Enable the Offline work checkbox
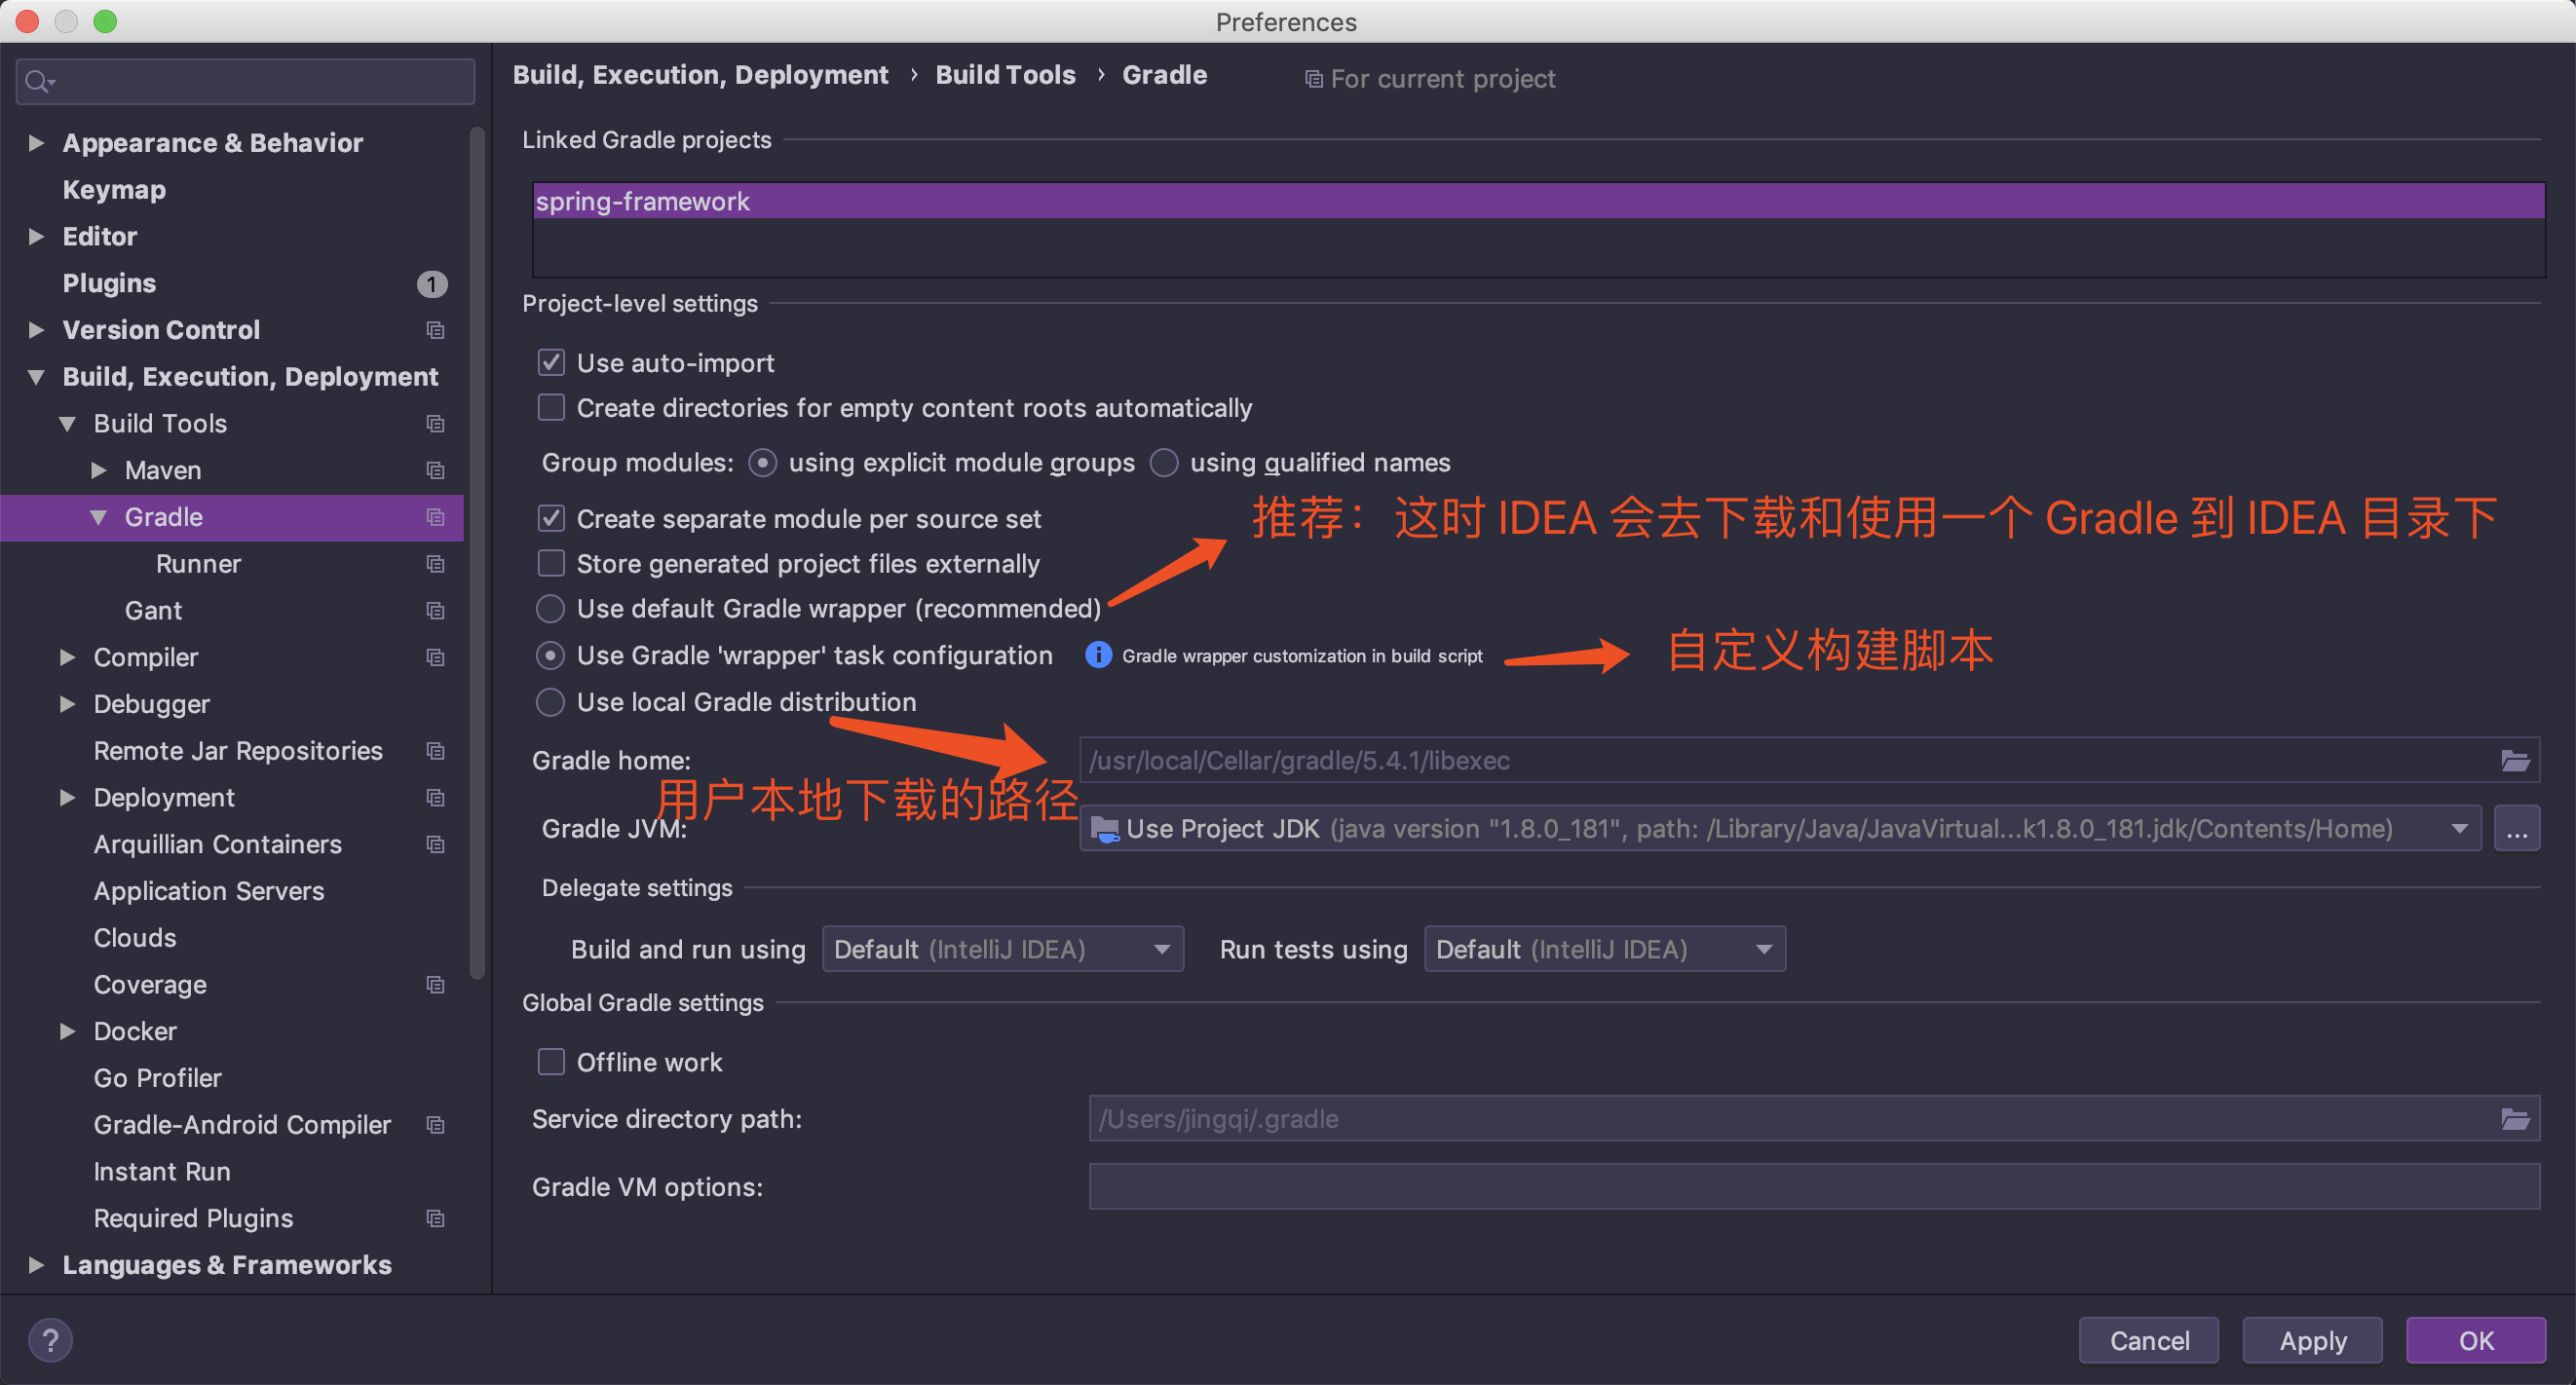 pyautogui.click(x=551, y=1062)
